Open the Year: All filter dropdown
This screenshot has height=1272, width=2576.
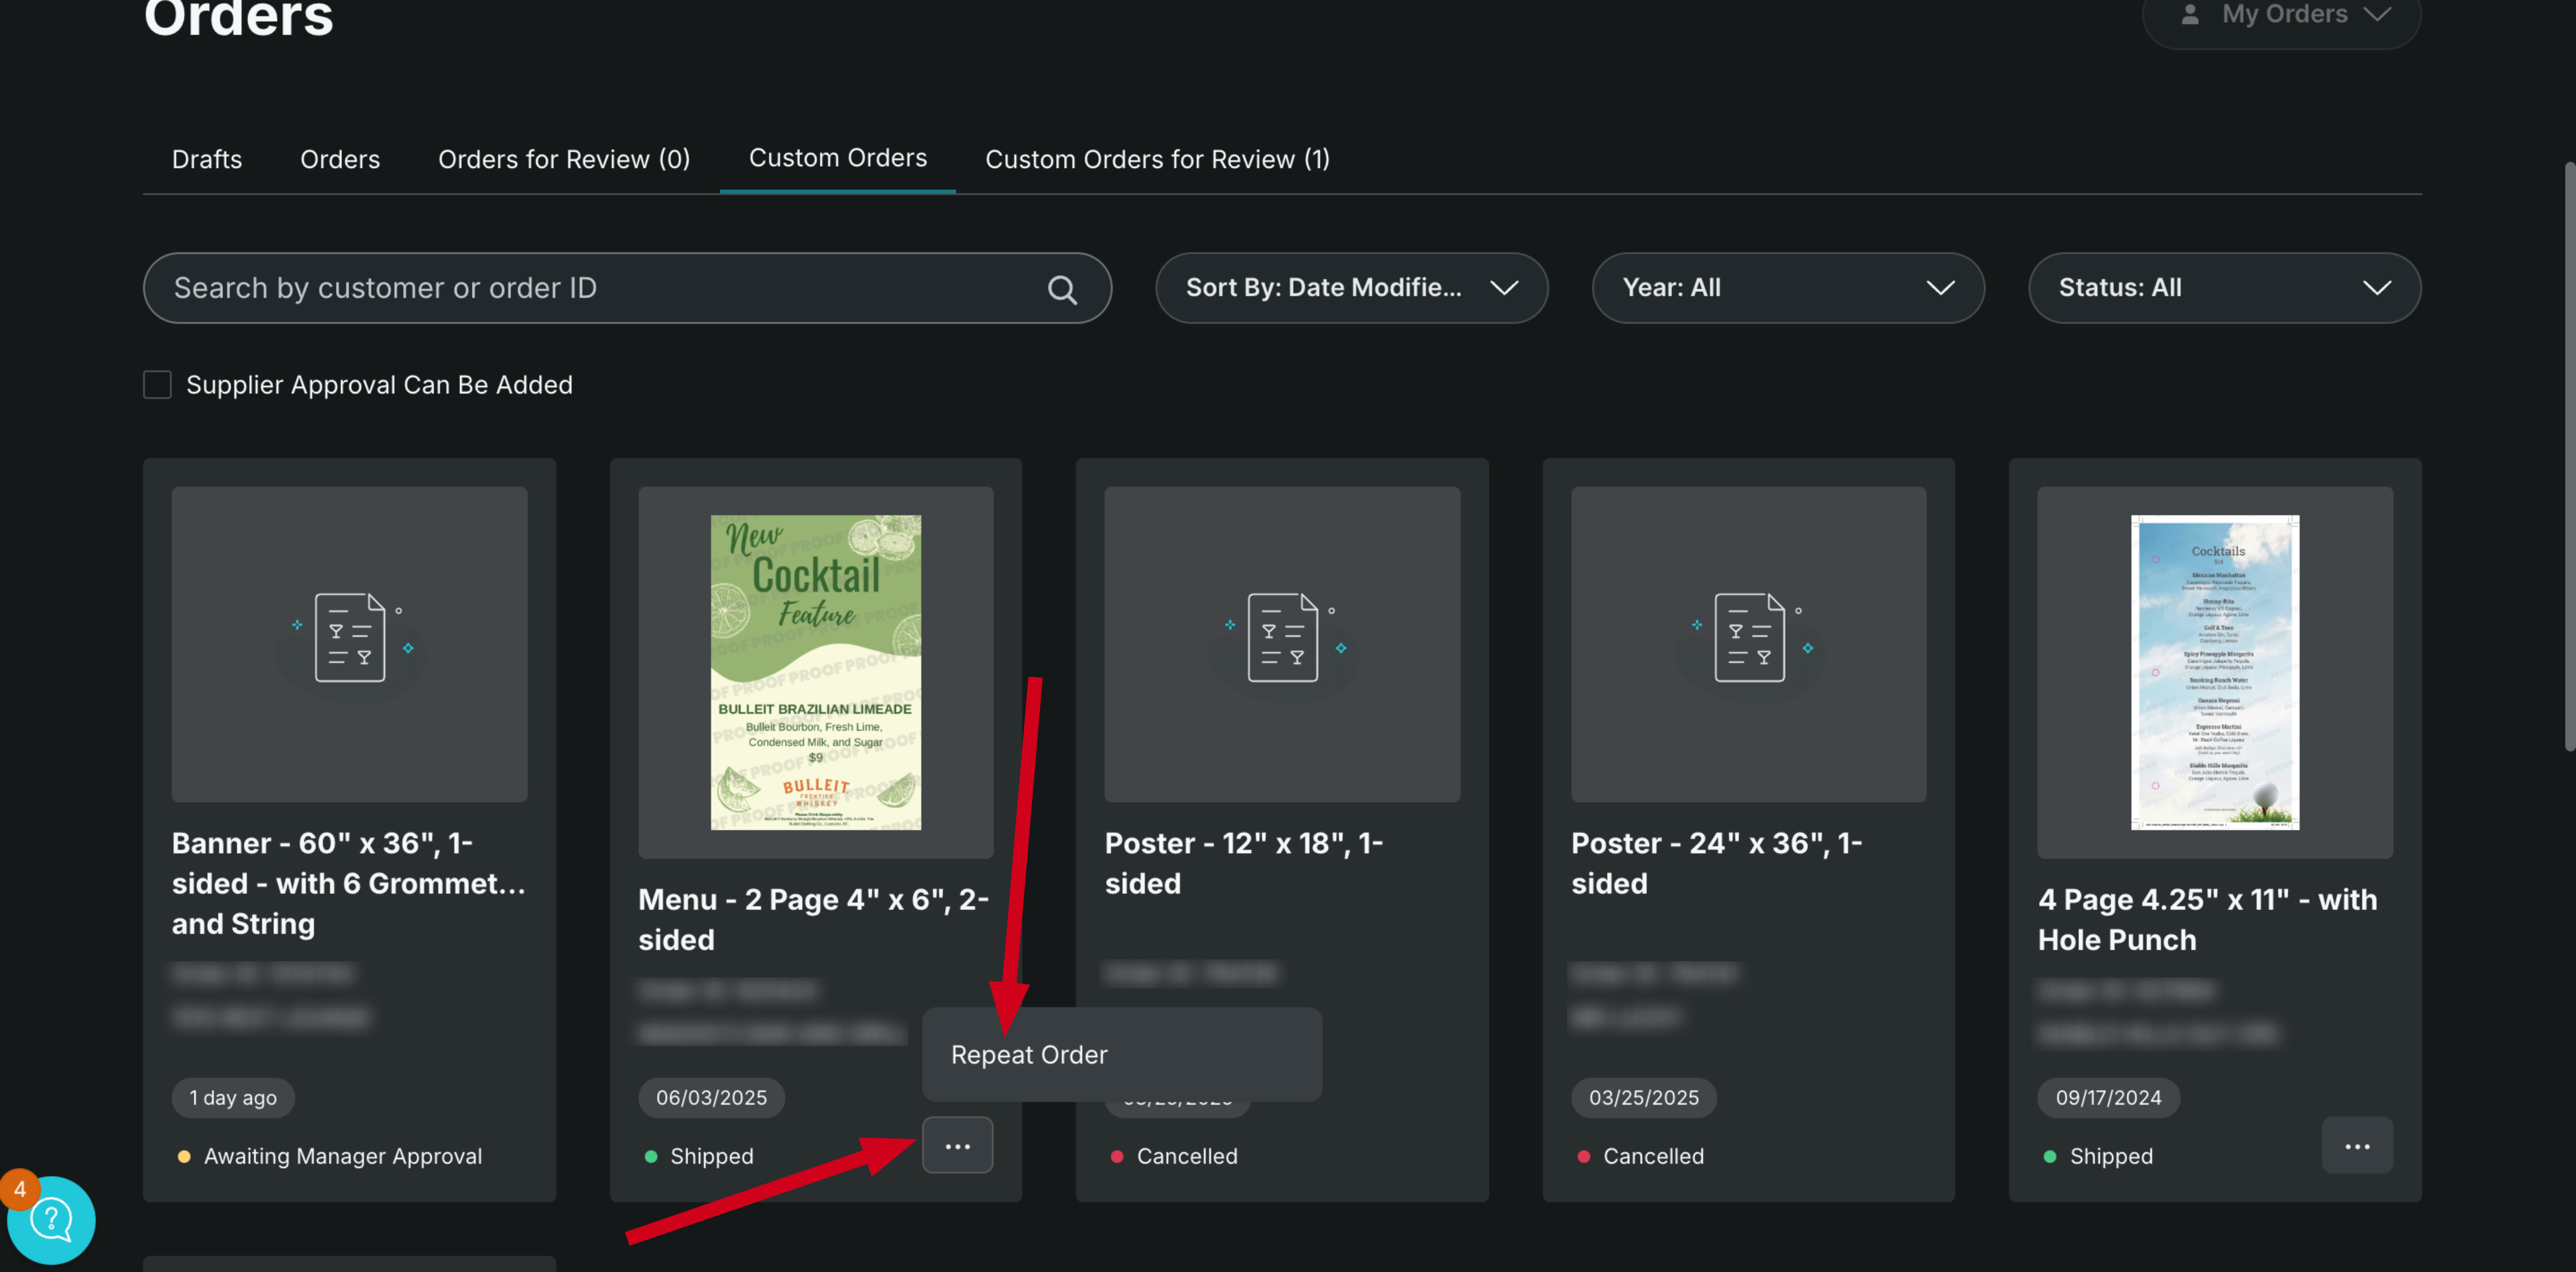click(x=1787, y=288)
